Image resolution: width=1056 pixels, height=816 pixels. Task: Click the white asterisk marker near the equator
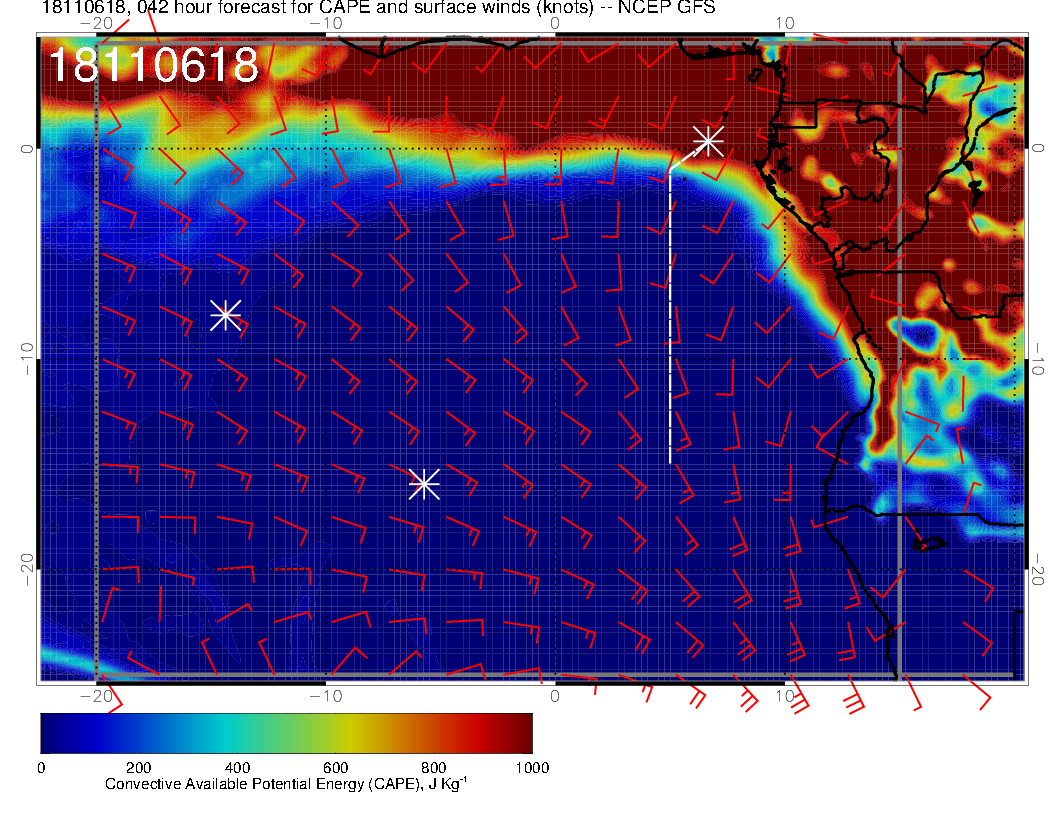708,140
